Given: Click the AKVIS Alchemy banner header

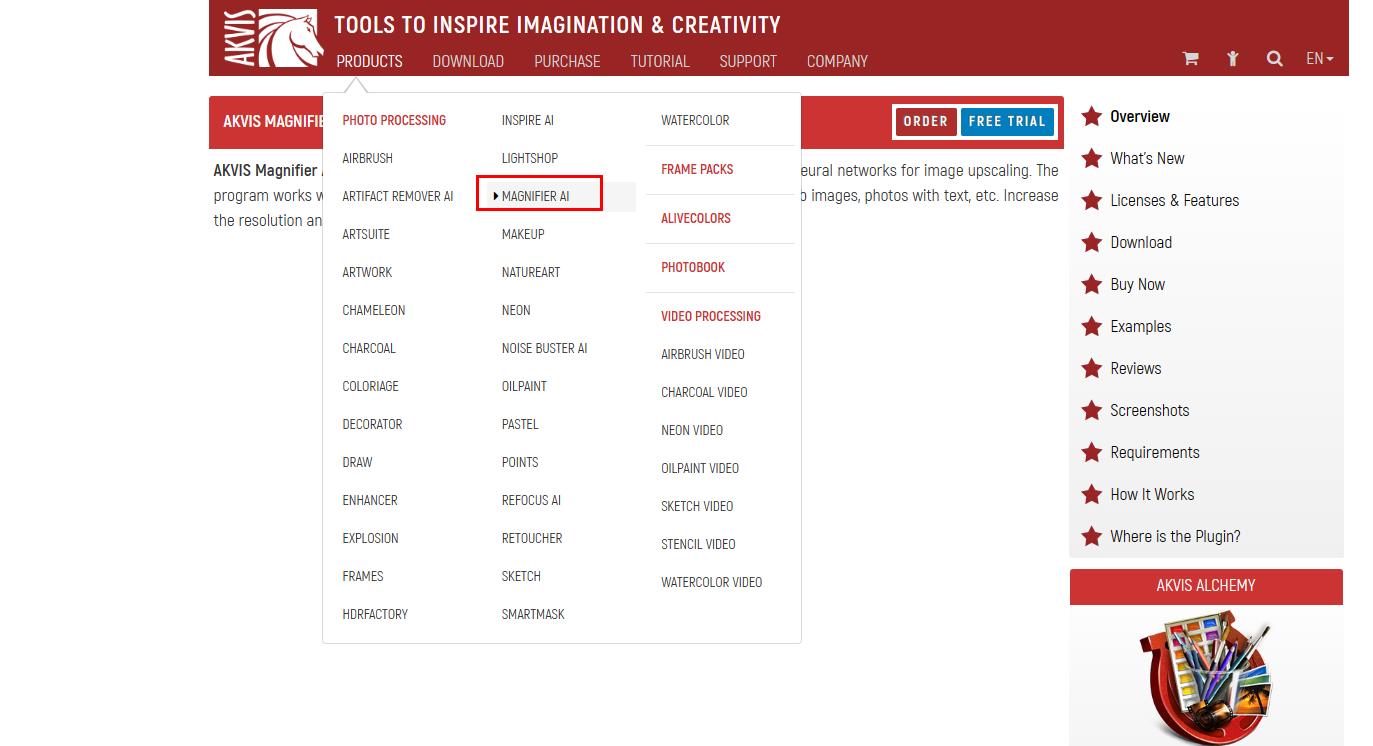Looking at the screenshot, I should pyautogui.click(x=1206, y=586).
